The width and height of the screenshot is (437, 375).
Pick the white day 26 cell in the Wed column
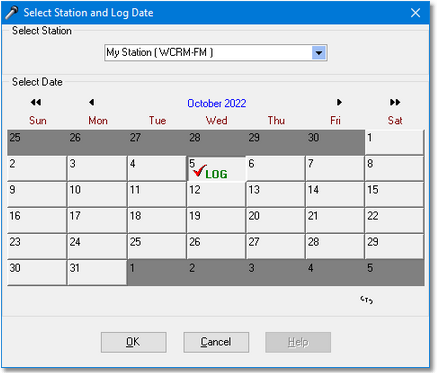(x=216, y=246)
